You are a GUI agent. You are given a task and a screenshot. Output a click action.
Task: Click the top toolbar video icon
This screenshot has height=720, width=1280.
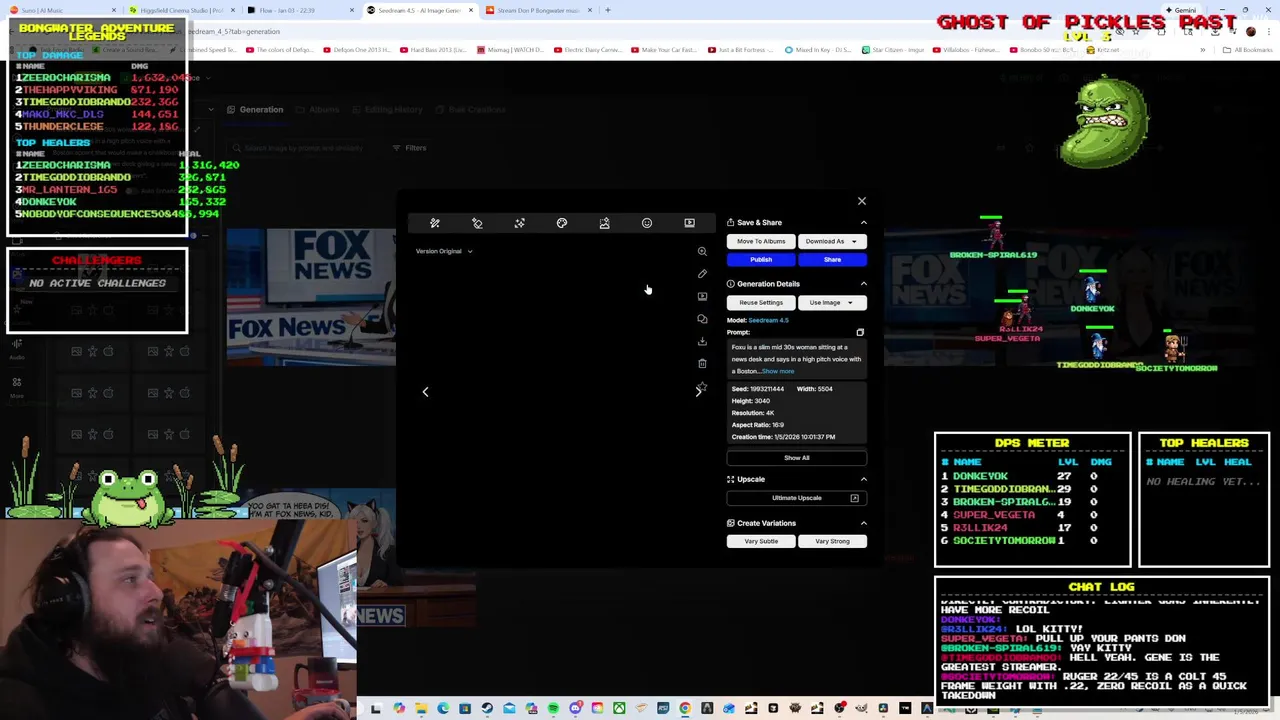[x=689, y=223]
